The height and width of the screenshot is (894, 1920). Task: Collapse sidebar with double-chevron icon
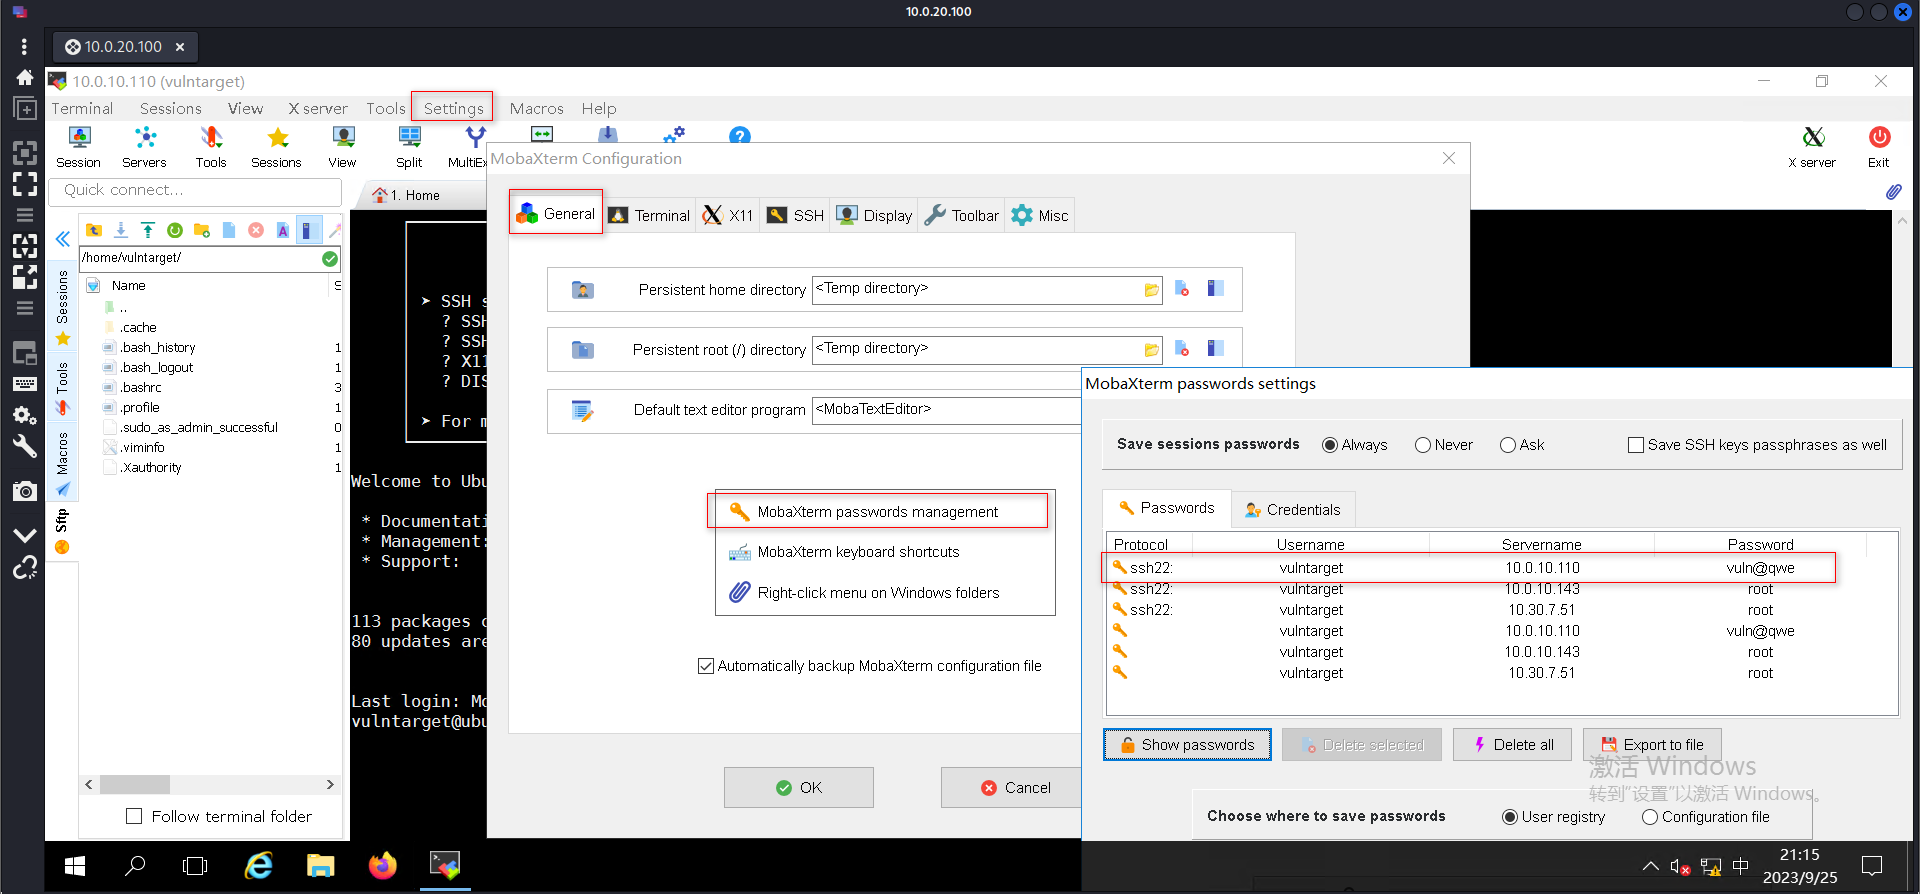(62, 239)
